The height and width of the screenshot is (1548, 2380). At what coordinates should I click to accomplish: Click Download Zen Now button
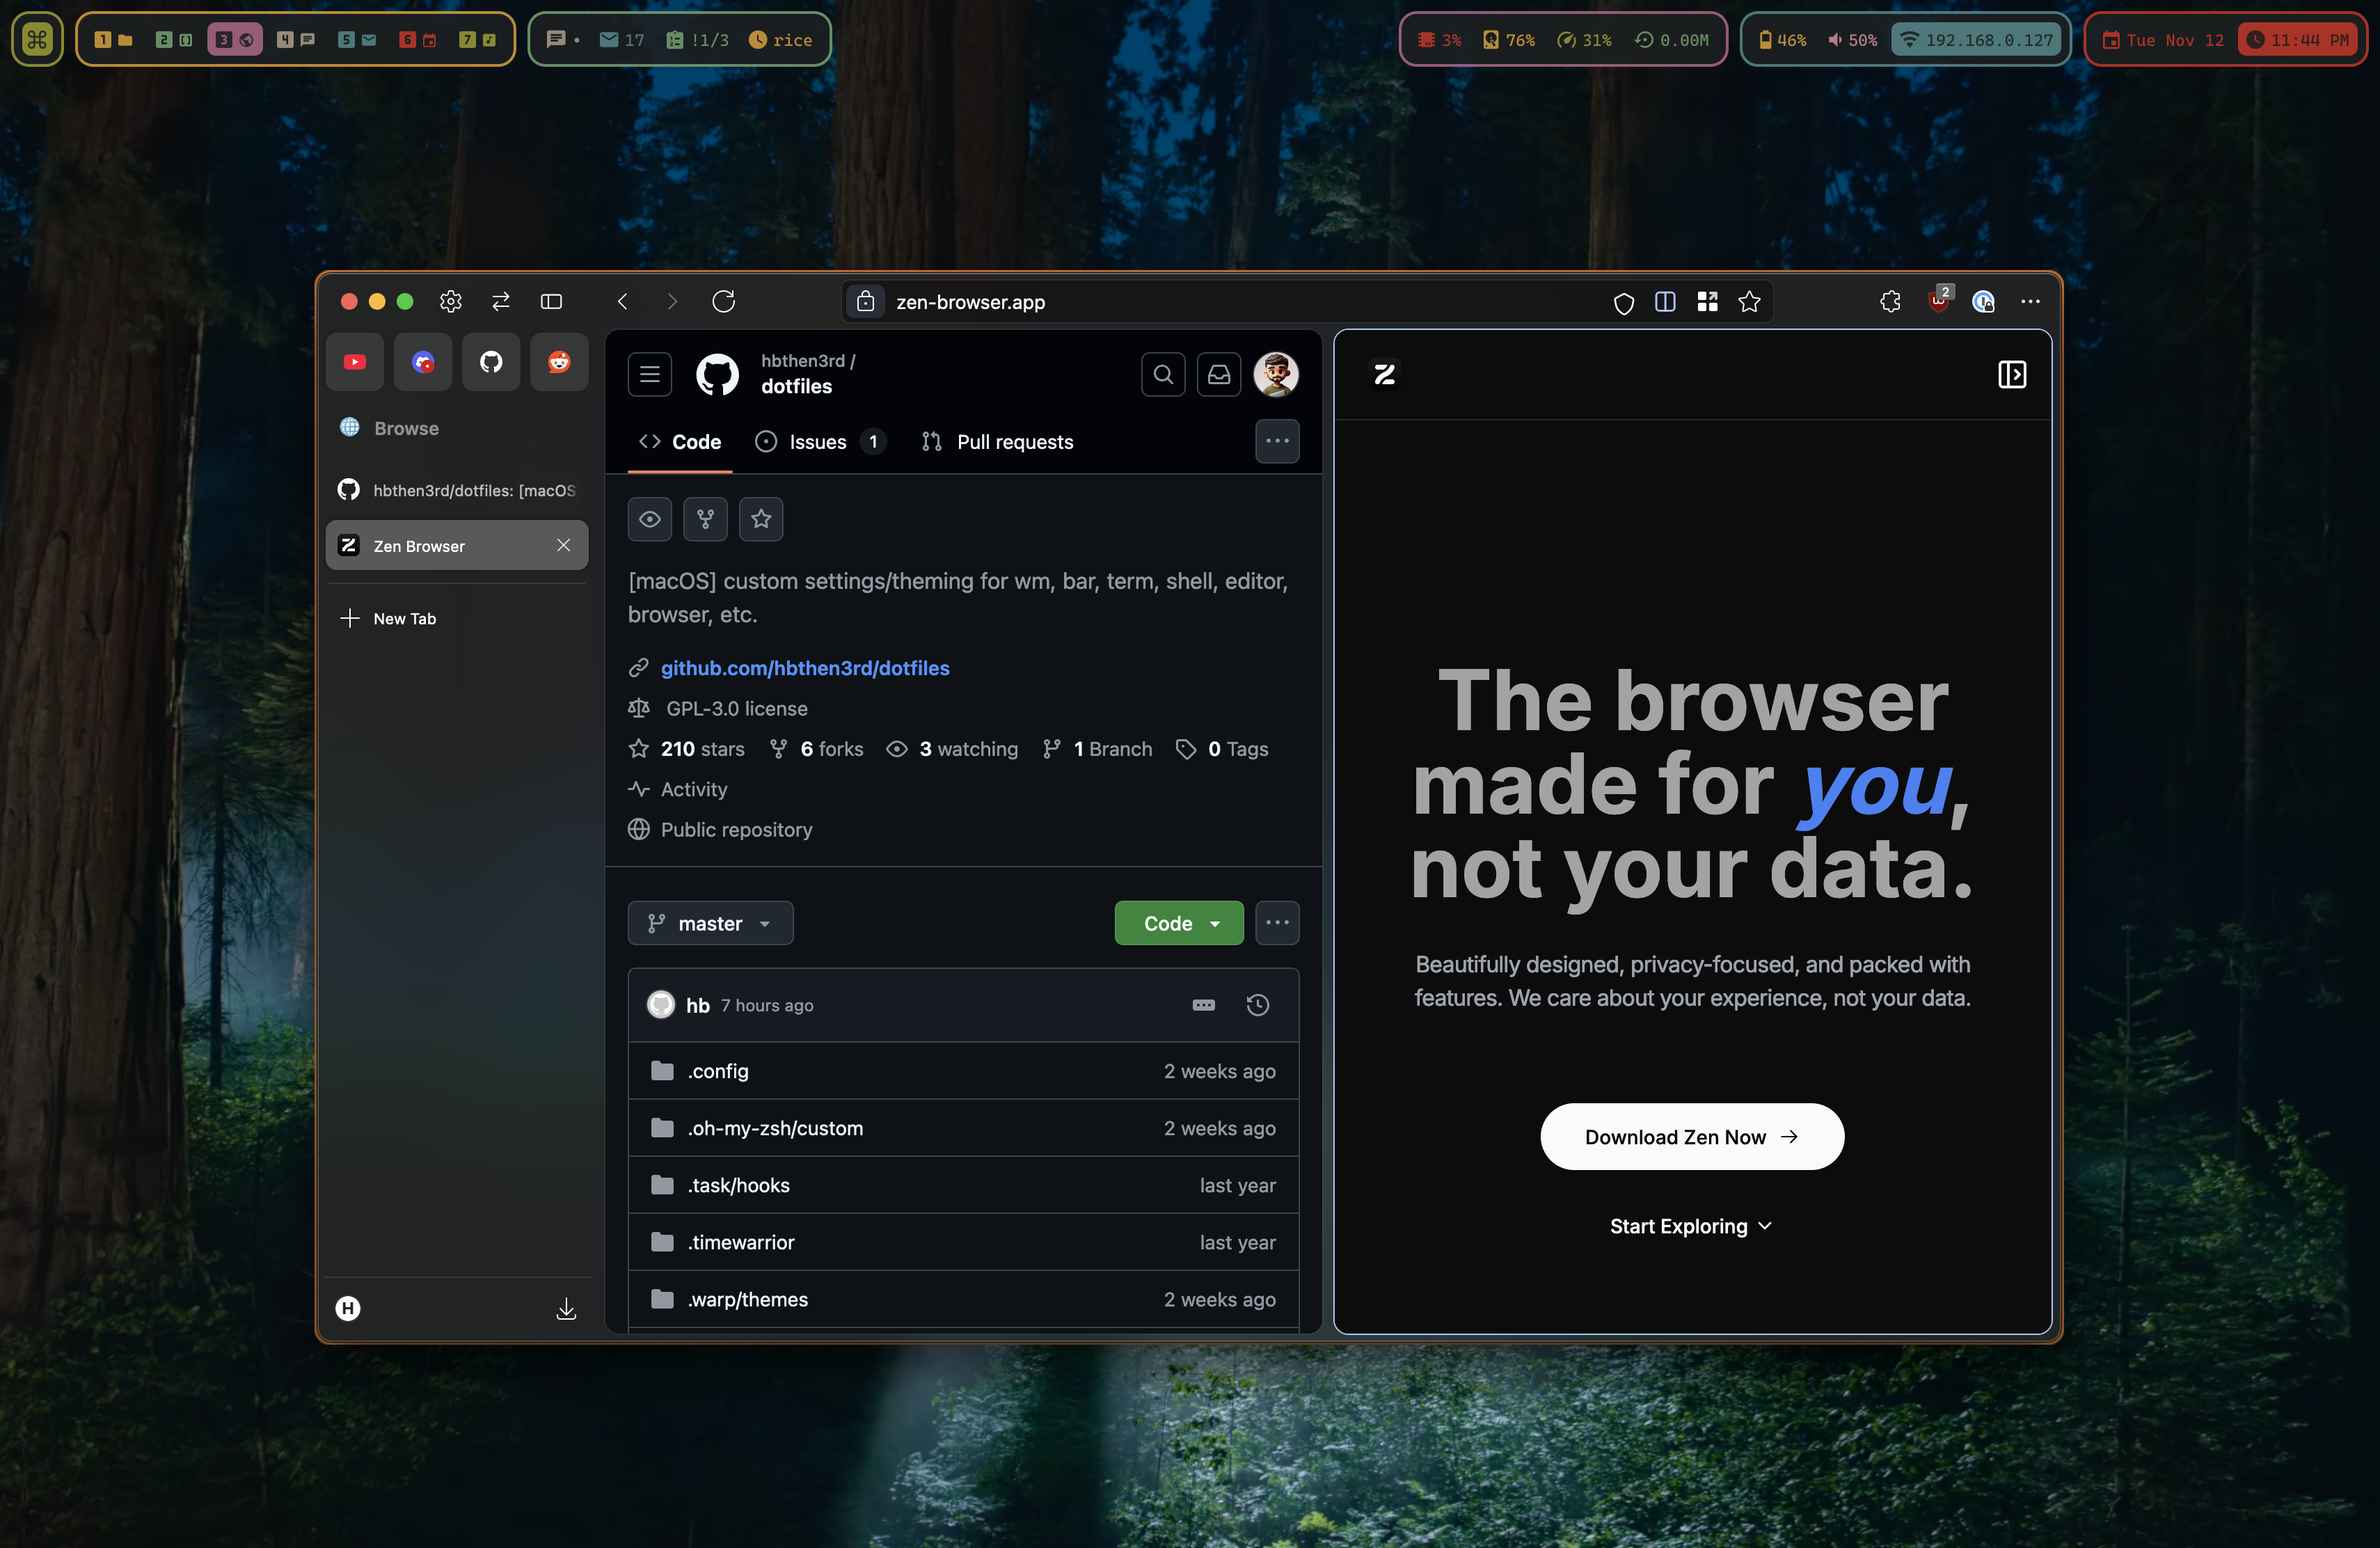pos(1692,1137)
